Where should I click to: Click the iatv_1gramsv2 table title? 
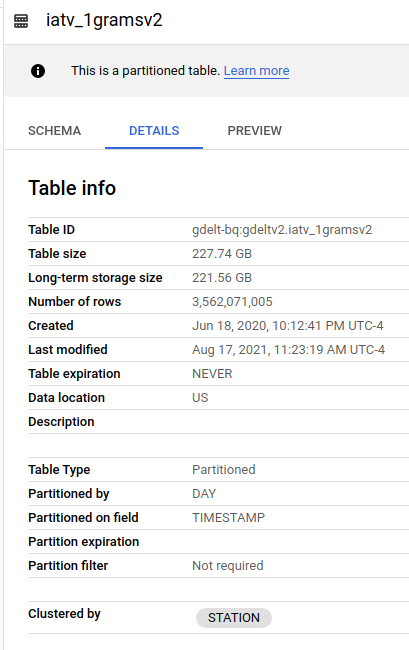point(104,20)
